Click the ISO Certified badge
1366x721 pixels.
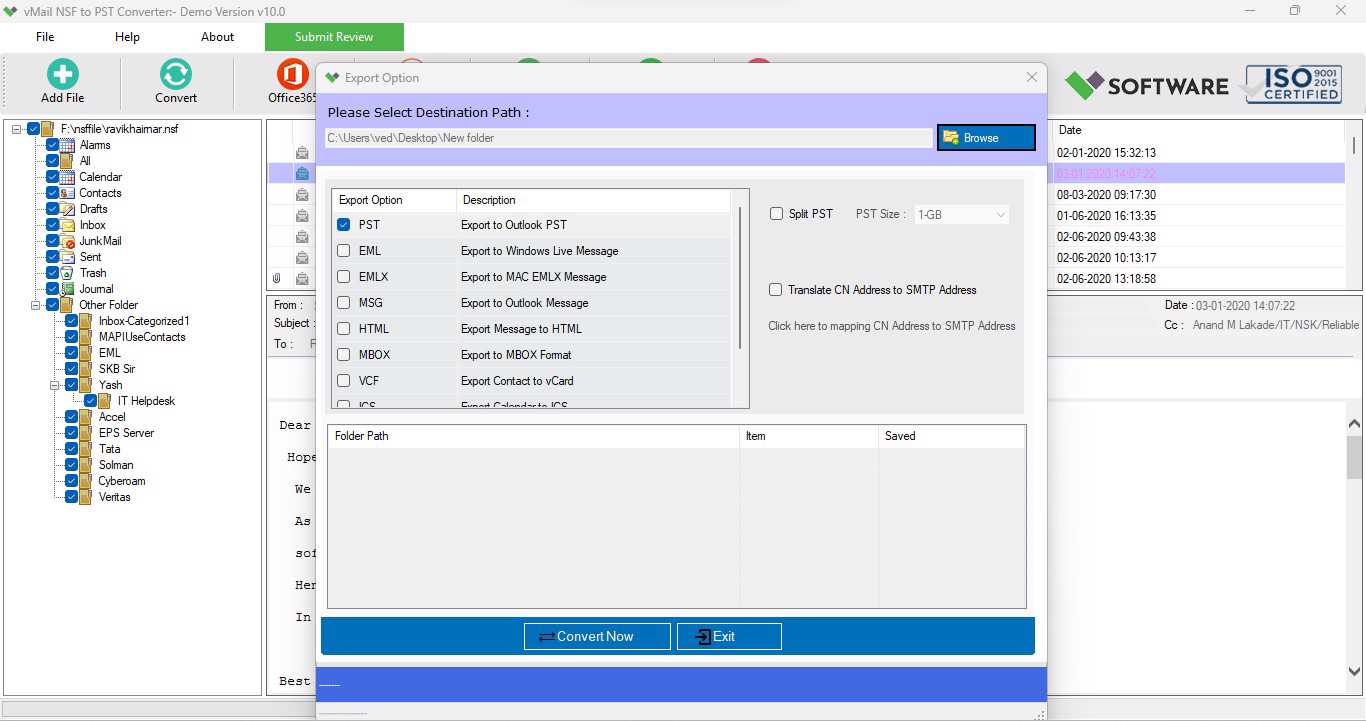[1292, 85]
